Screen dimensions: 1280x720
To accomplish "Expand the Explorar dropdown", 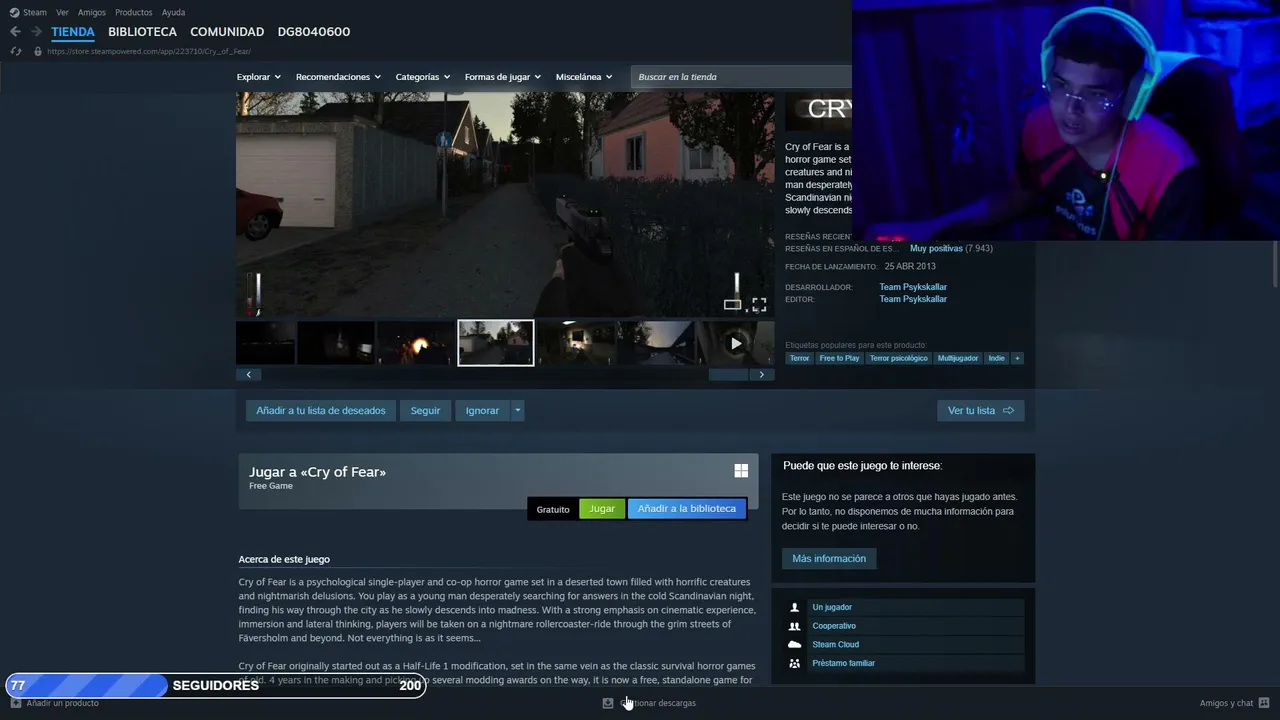I will click(259, 77).
